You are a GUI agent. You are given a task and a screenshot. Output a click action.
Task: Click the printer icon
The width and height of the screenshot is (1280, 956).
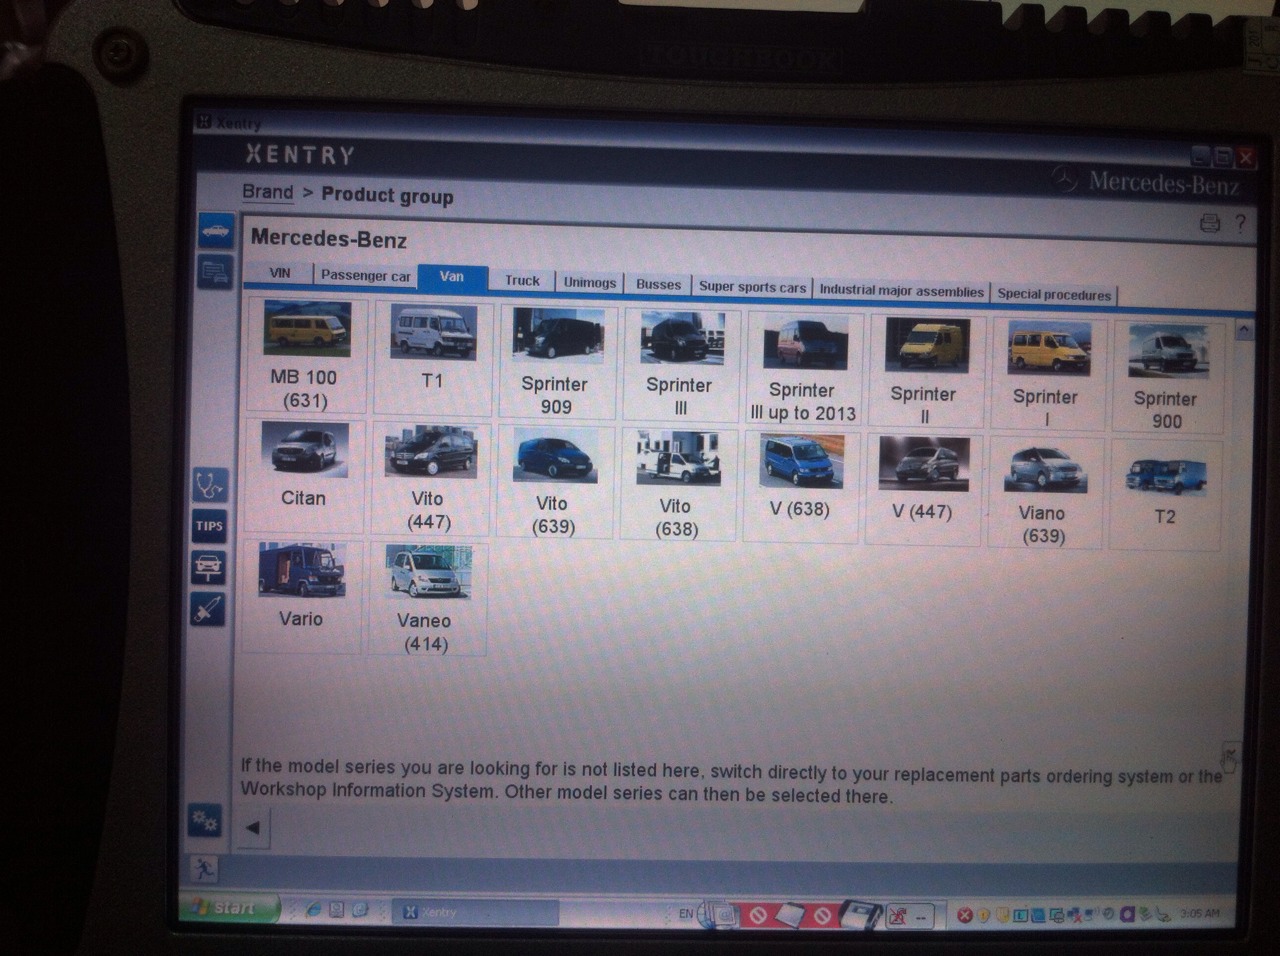coord(1209,223)
